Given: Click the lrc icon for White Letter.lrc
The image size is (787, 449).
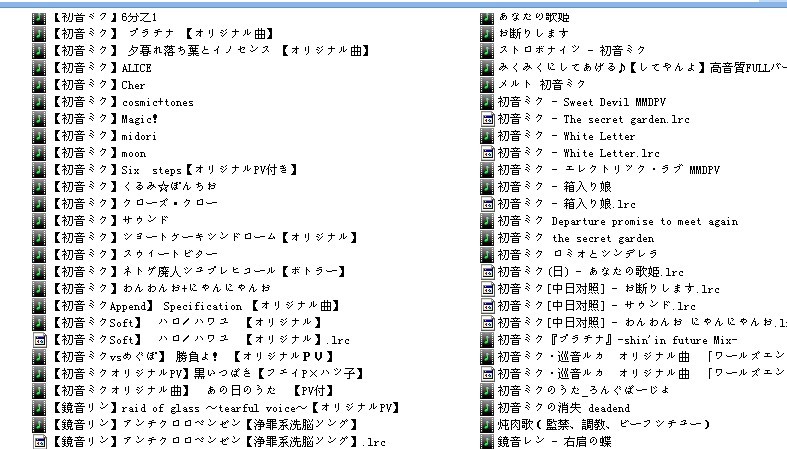Looking at the screenshot, I should [x=487, y=153].
